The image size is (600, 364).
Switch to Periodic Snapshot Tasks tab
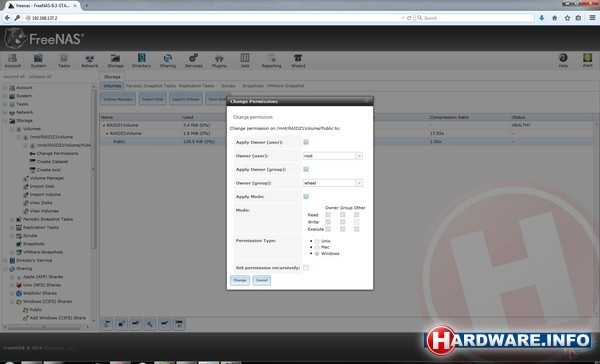pyautogui.click(x=151, y=86)
